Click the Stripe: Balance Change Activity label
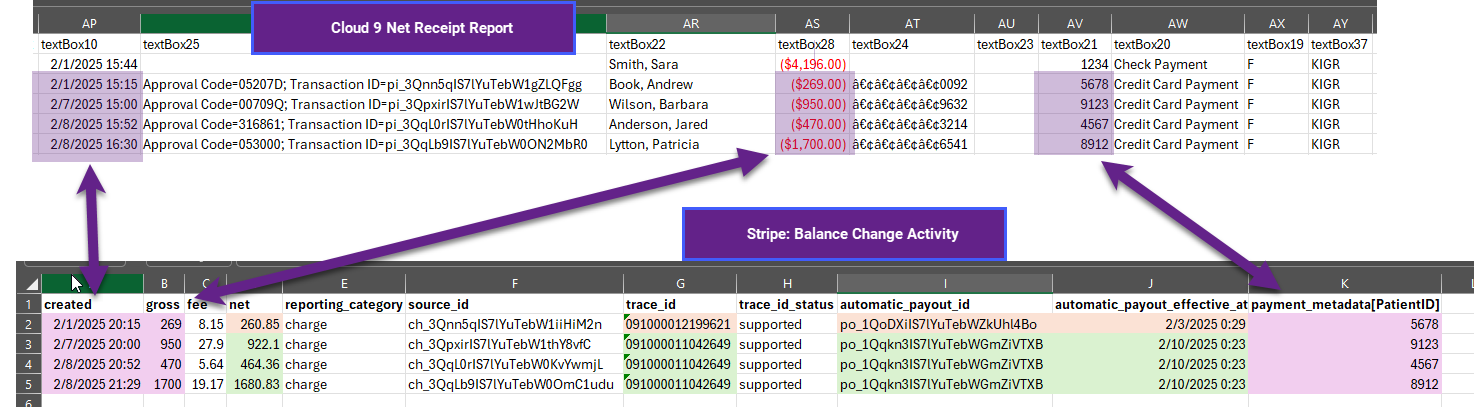This screenshot has width=1481, height=408. (x=843, y=234)
